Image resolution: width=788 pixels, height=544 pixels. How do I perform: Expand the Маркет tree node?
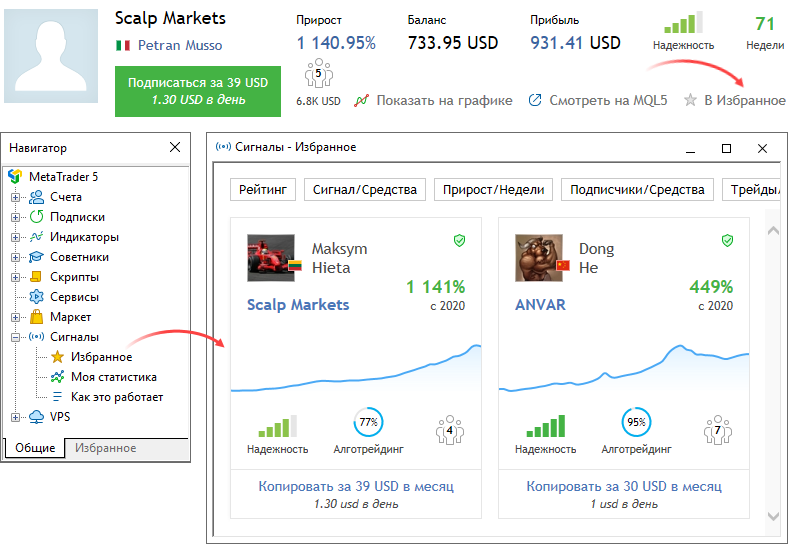[16, 317]
